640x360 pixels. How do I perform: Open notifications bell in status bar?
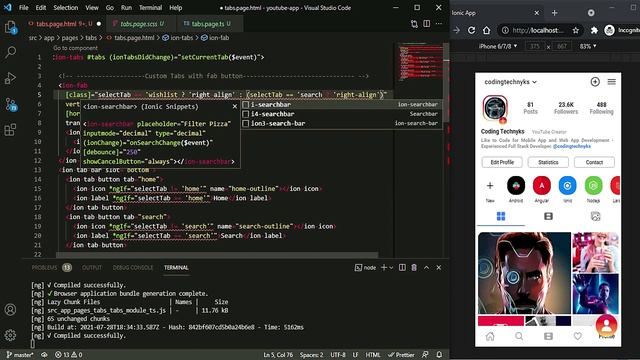point(439,355)
